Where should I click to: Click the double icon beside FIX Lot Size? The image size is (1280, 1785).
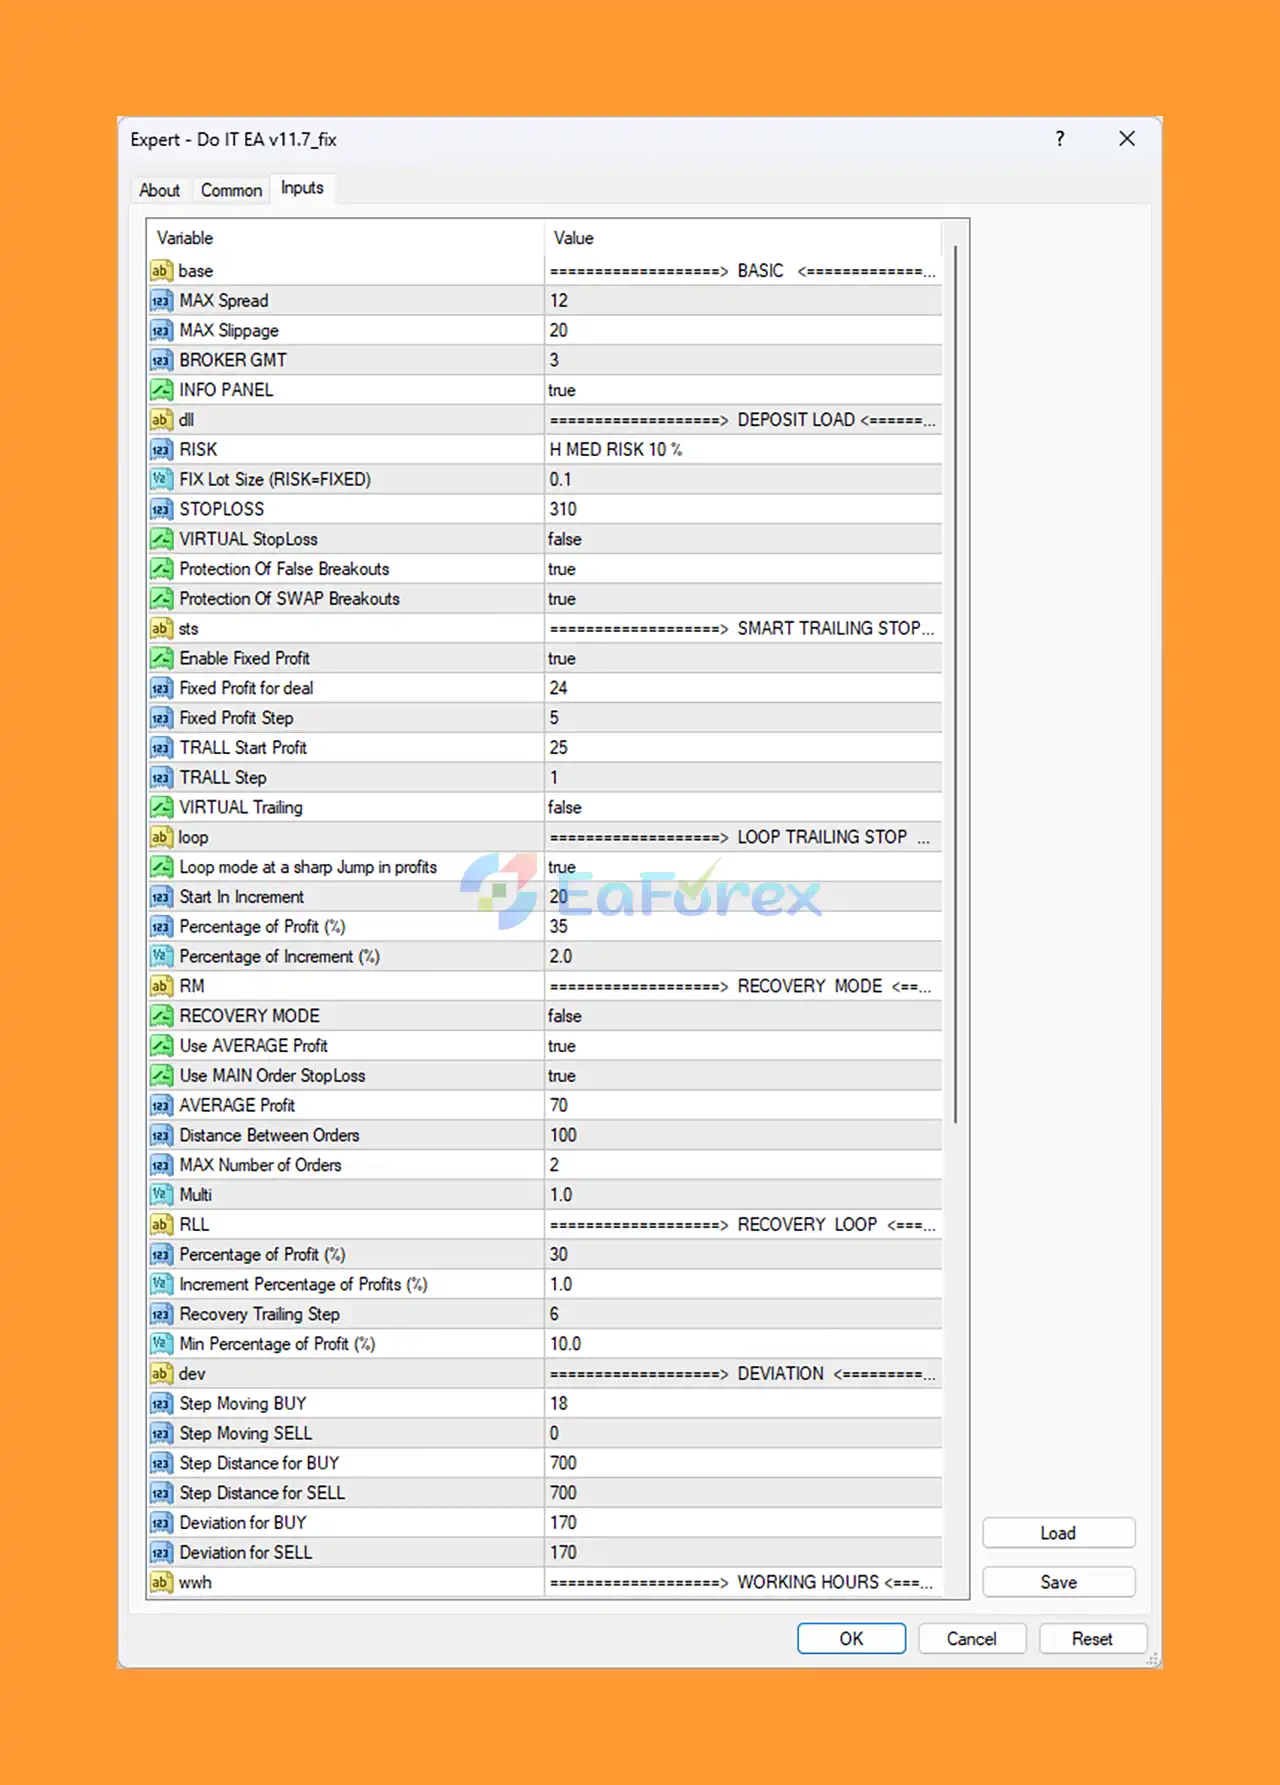coord(161,480)
